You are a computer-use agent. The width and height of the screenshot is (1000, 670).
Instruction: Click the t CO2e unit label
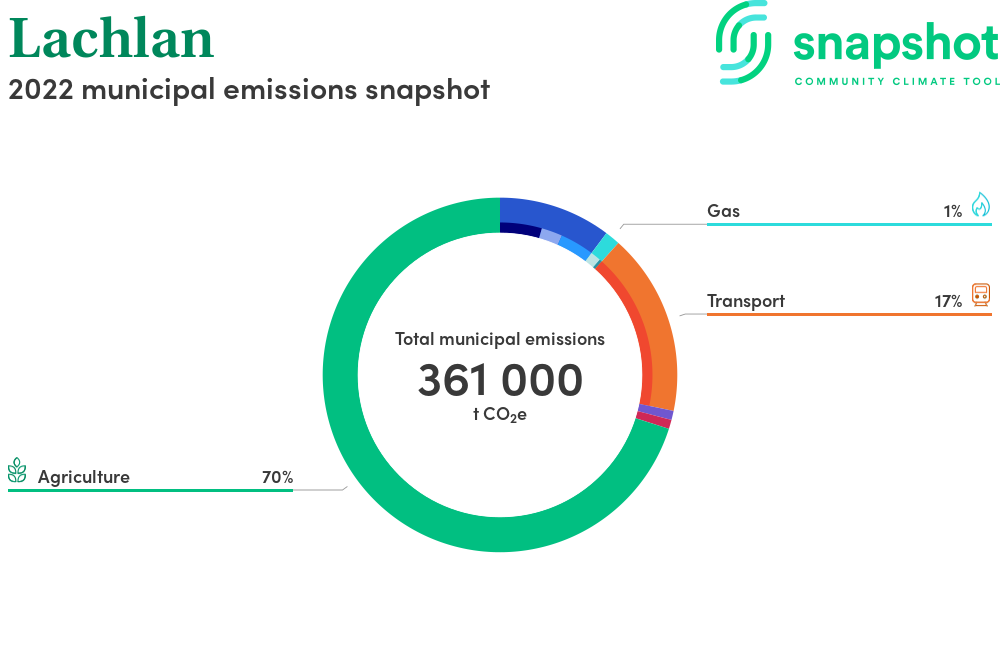500,414
